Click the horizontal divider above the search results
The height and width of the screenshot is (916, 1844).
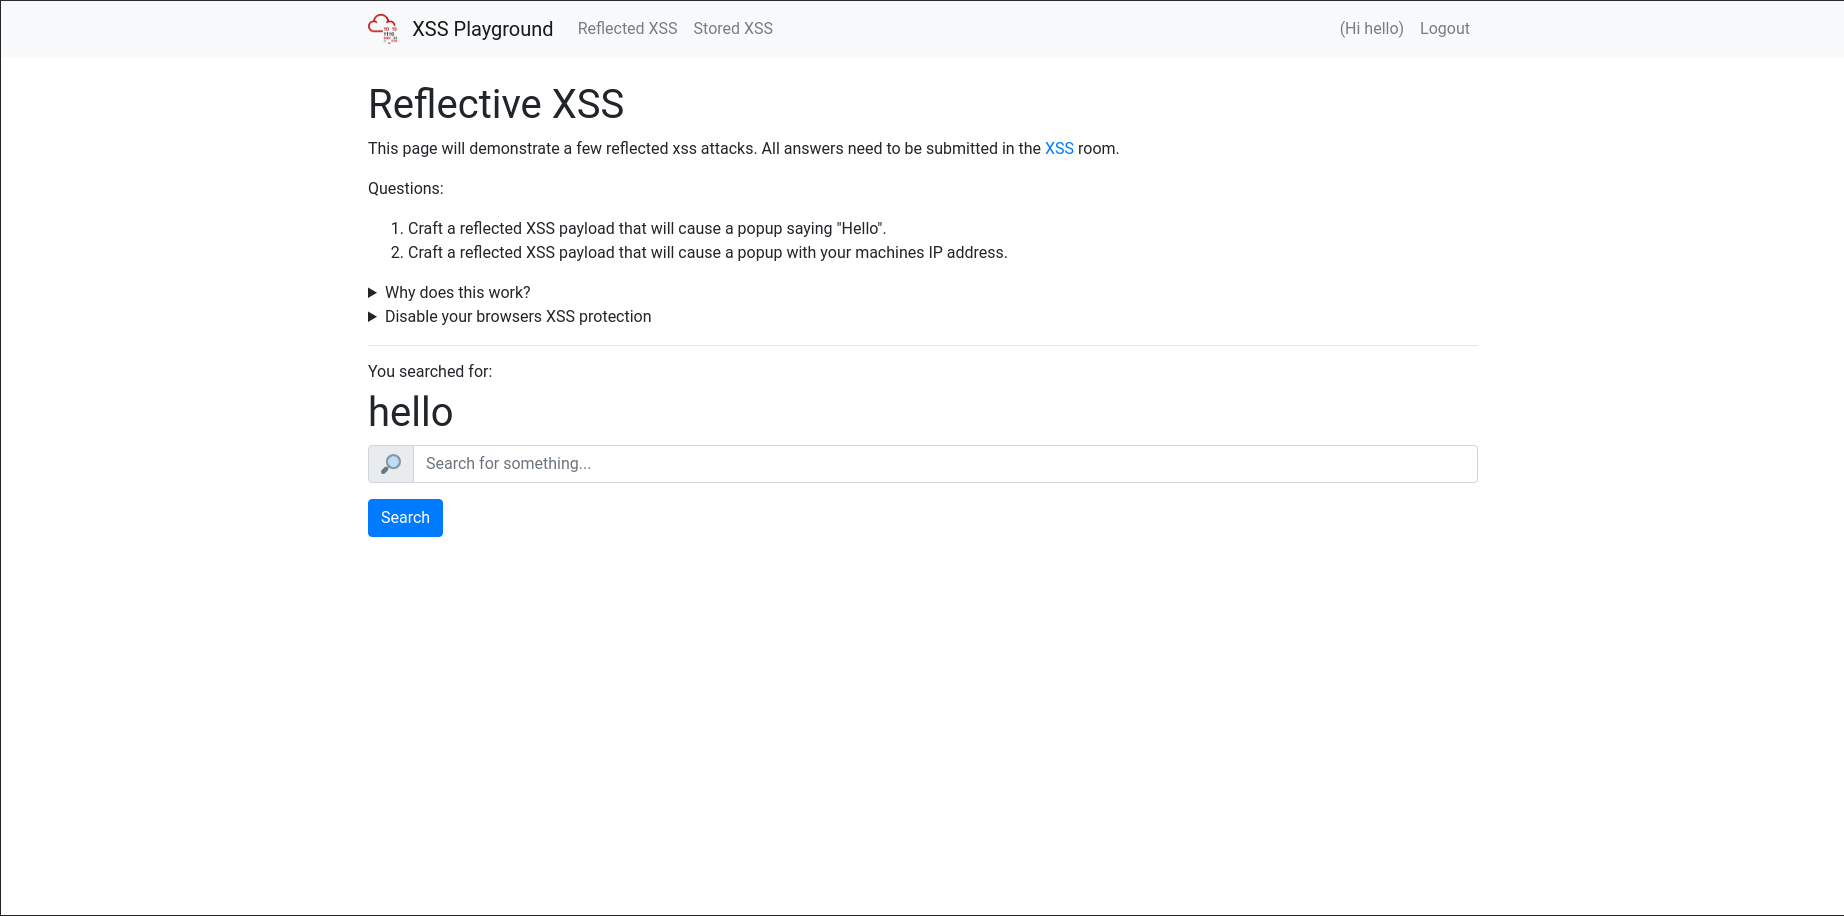click(922, 345)
